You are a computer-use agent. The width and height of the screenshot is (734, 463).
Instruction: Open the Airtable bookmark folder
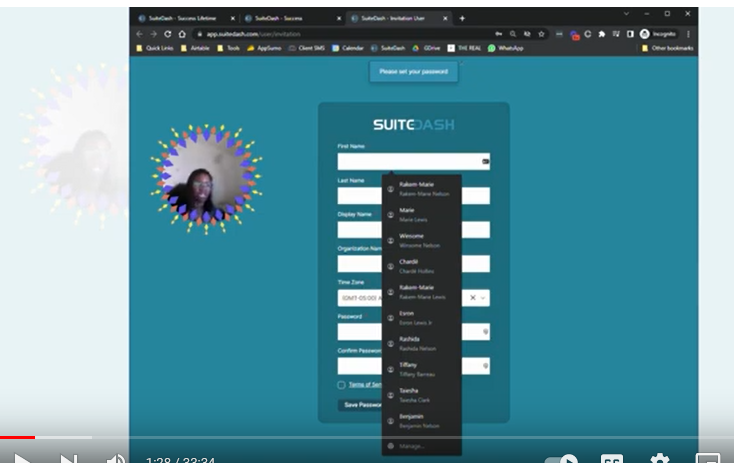coord(195,48)
